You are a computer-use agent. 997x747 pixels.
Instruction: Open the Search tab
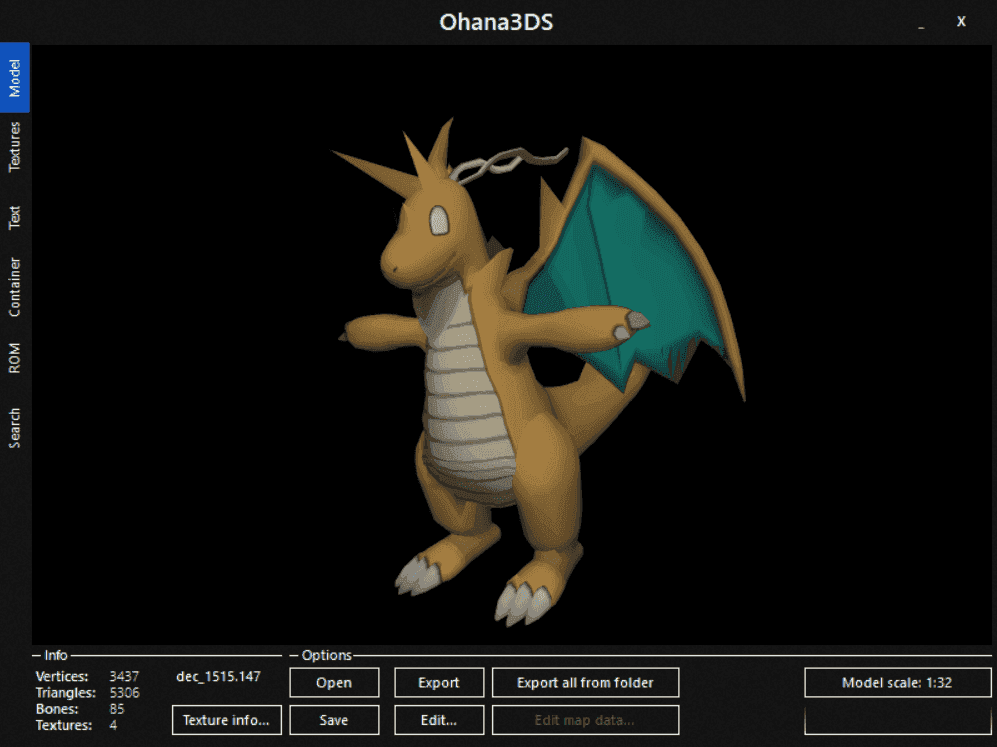15,428
